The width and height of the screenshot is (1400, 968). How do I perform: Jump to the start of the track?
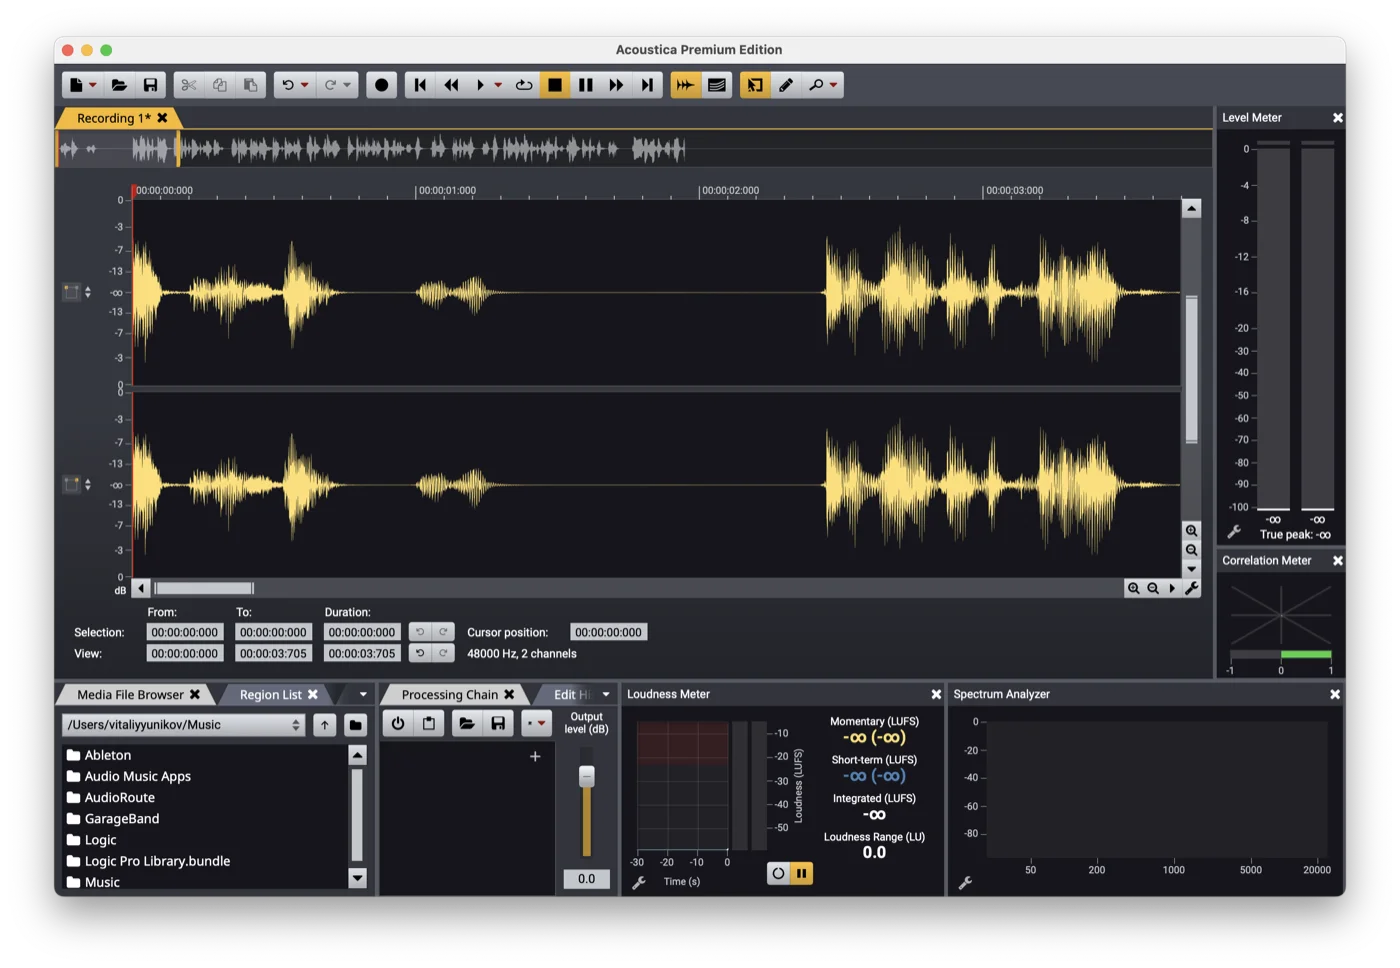pyautogui.click(x=420, y=85)
